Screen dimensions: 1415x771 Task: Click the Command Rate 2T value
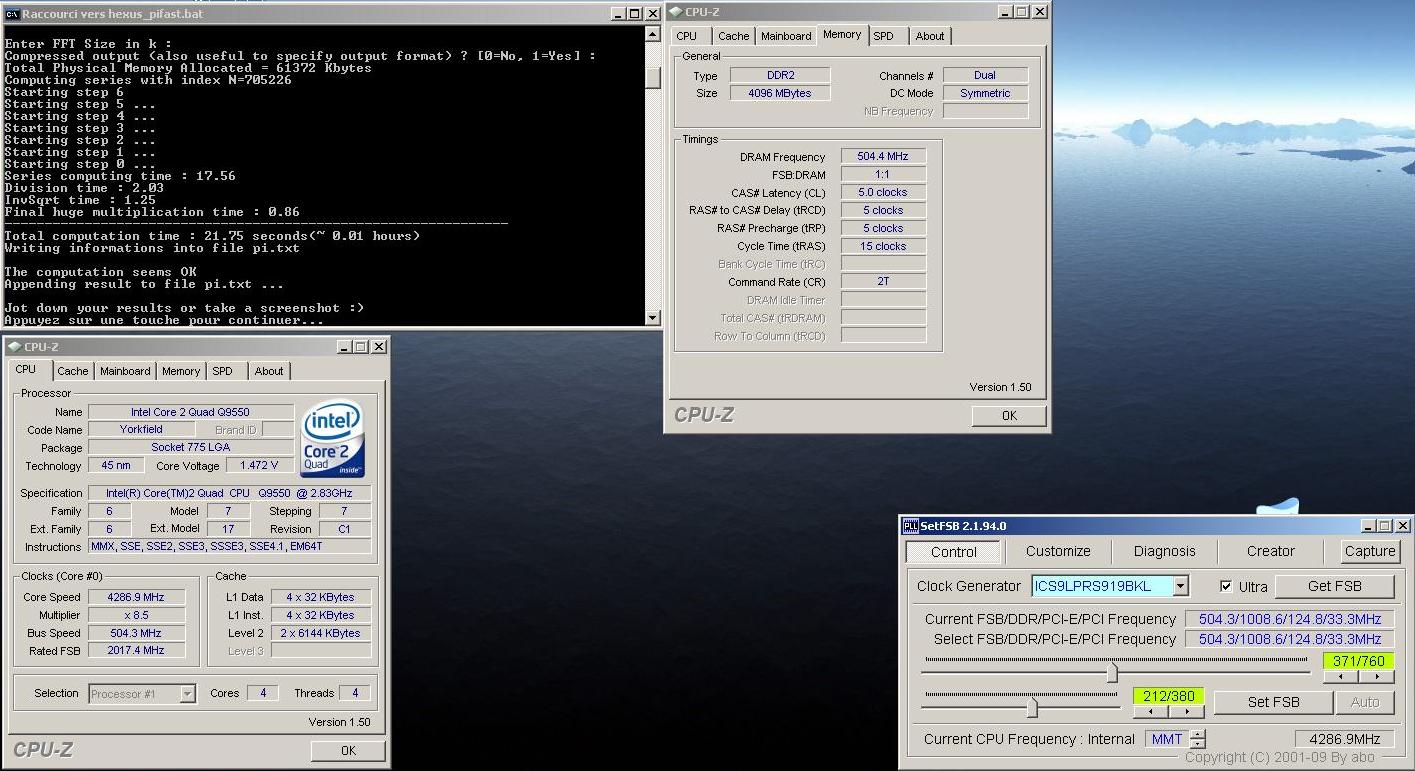click(883, 281)
